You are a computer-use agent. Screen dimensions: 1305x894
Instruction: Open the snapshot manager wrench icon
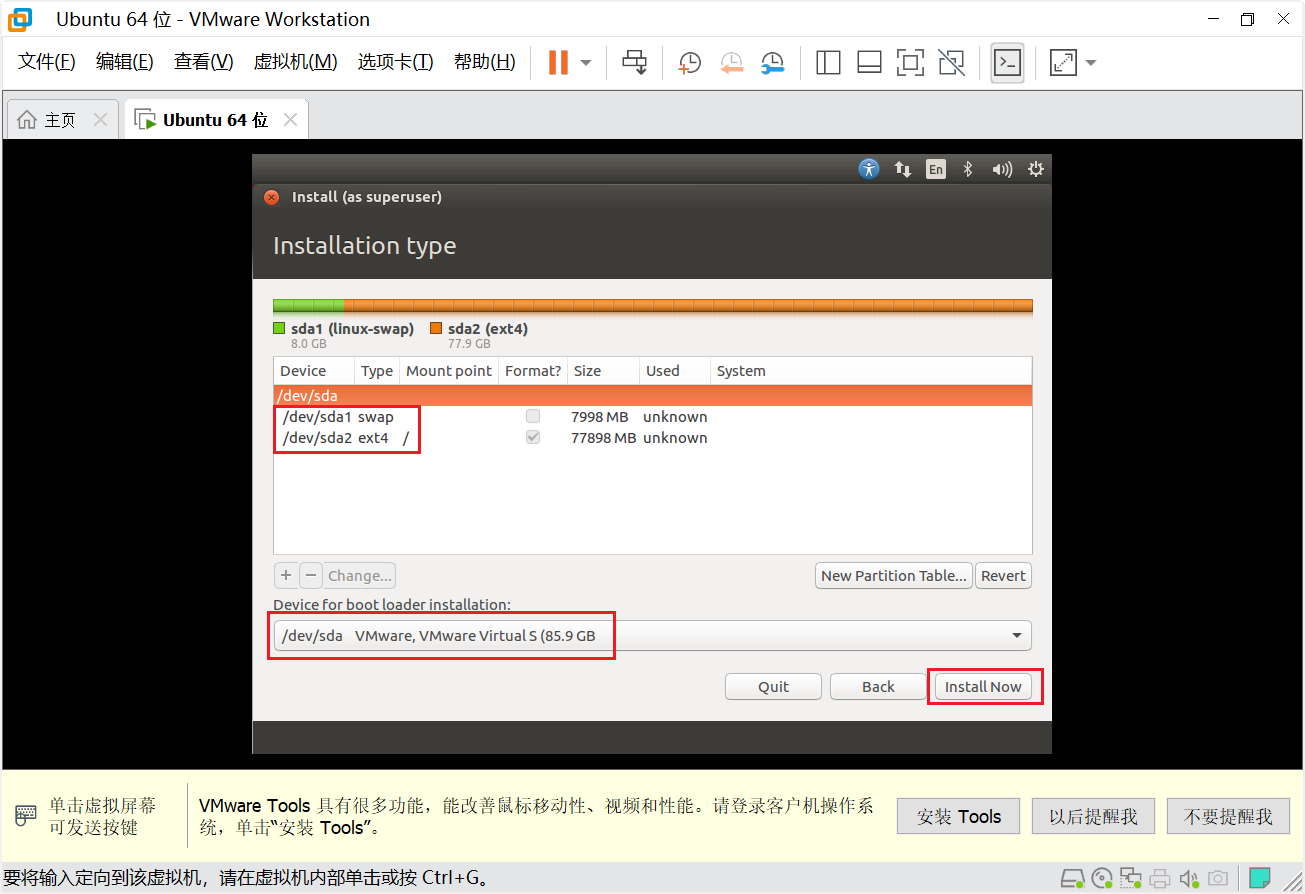[x=772, y=62]
